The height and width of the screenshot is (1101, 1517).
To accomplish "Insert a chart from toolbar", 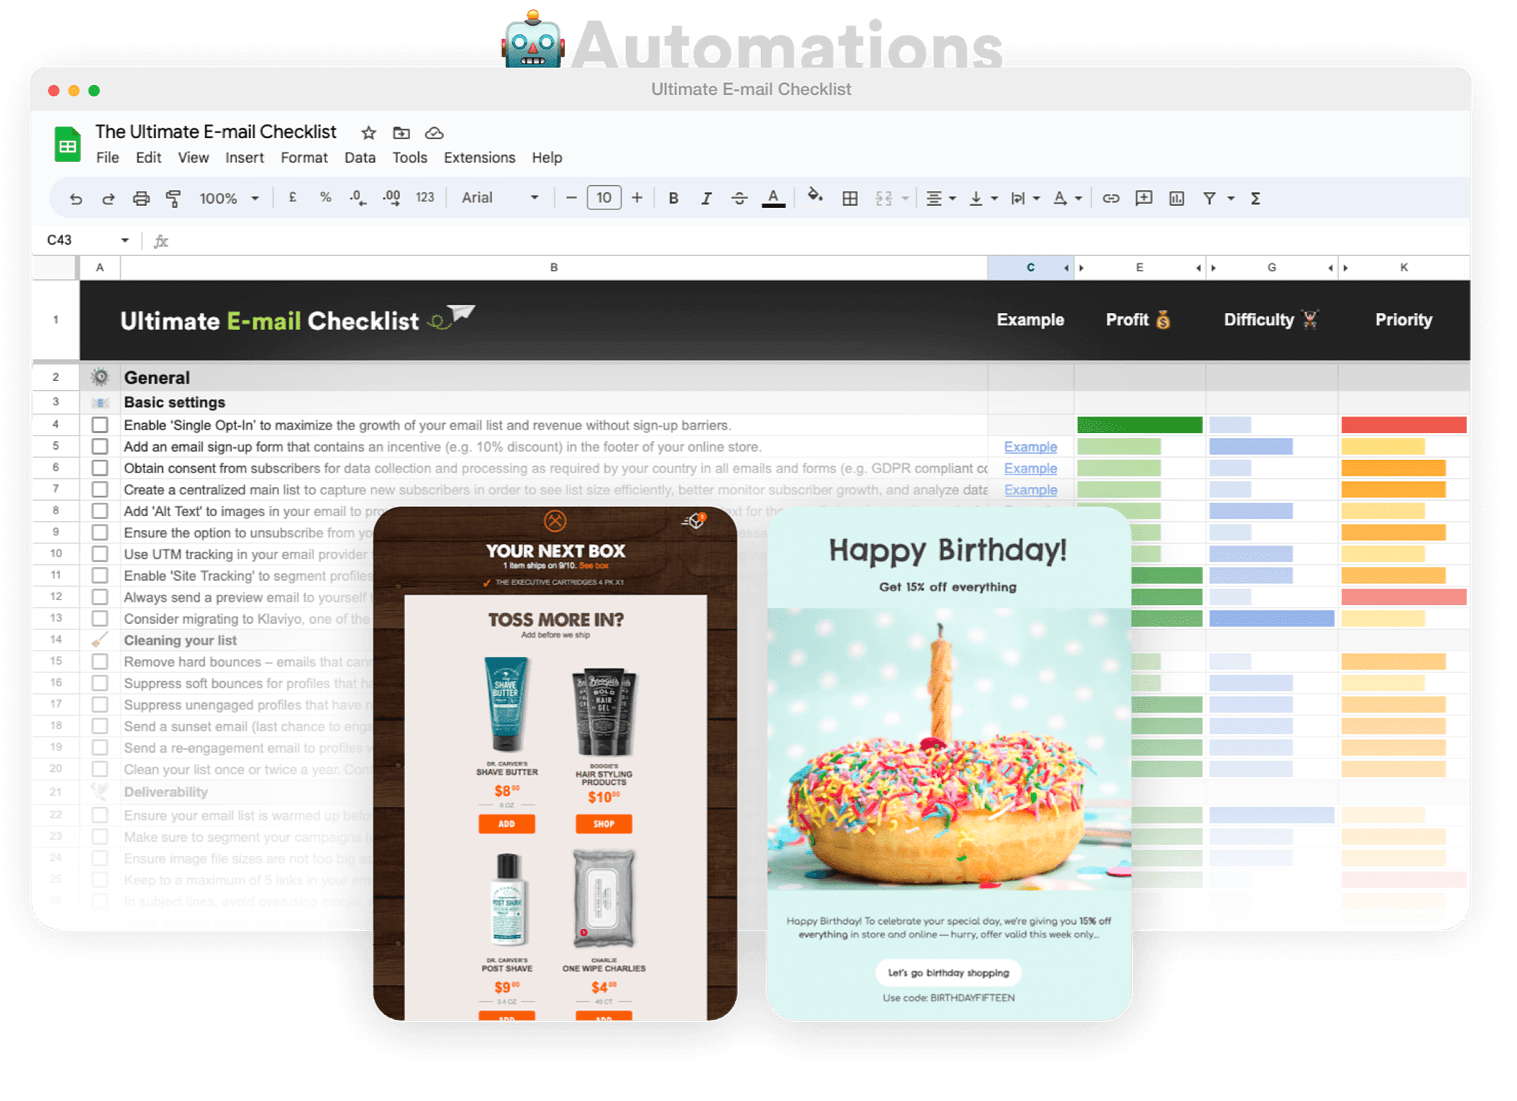I will pyautogui.click(x=1177, y=199).
